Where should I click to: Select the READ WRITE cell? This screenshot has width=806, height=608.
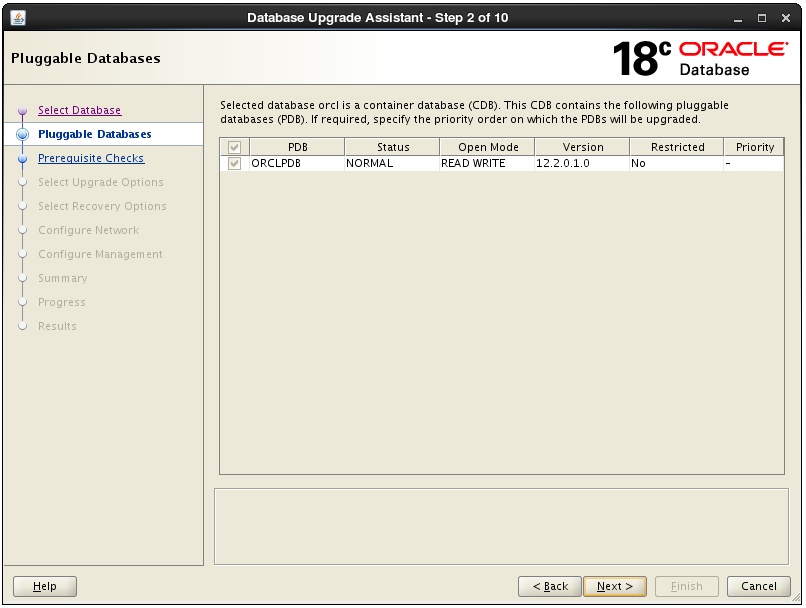(487, 163)
